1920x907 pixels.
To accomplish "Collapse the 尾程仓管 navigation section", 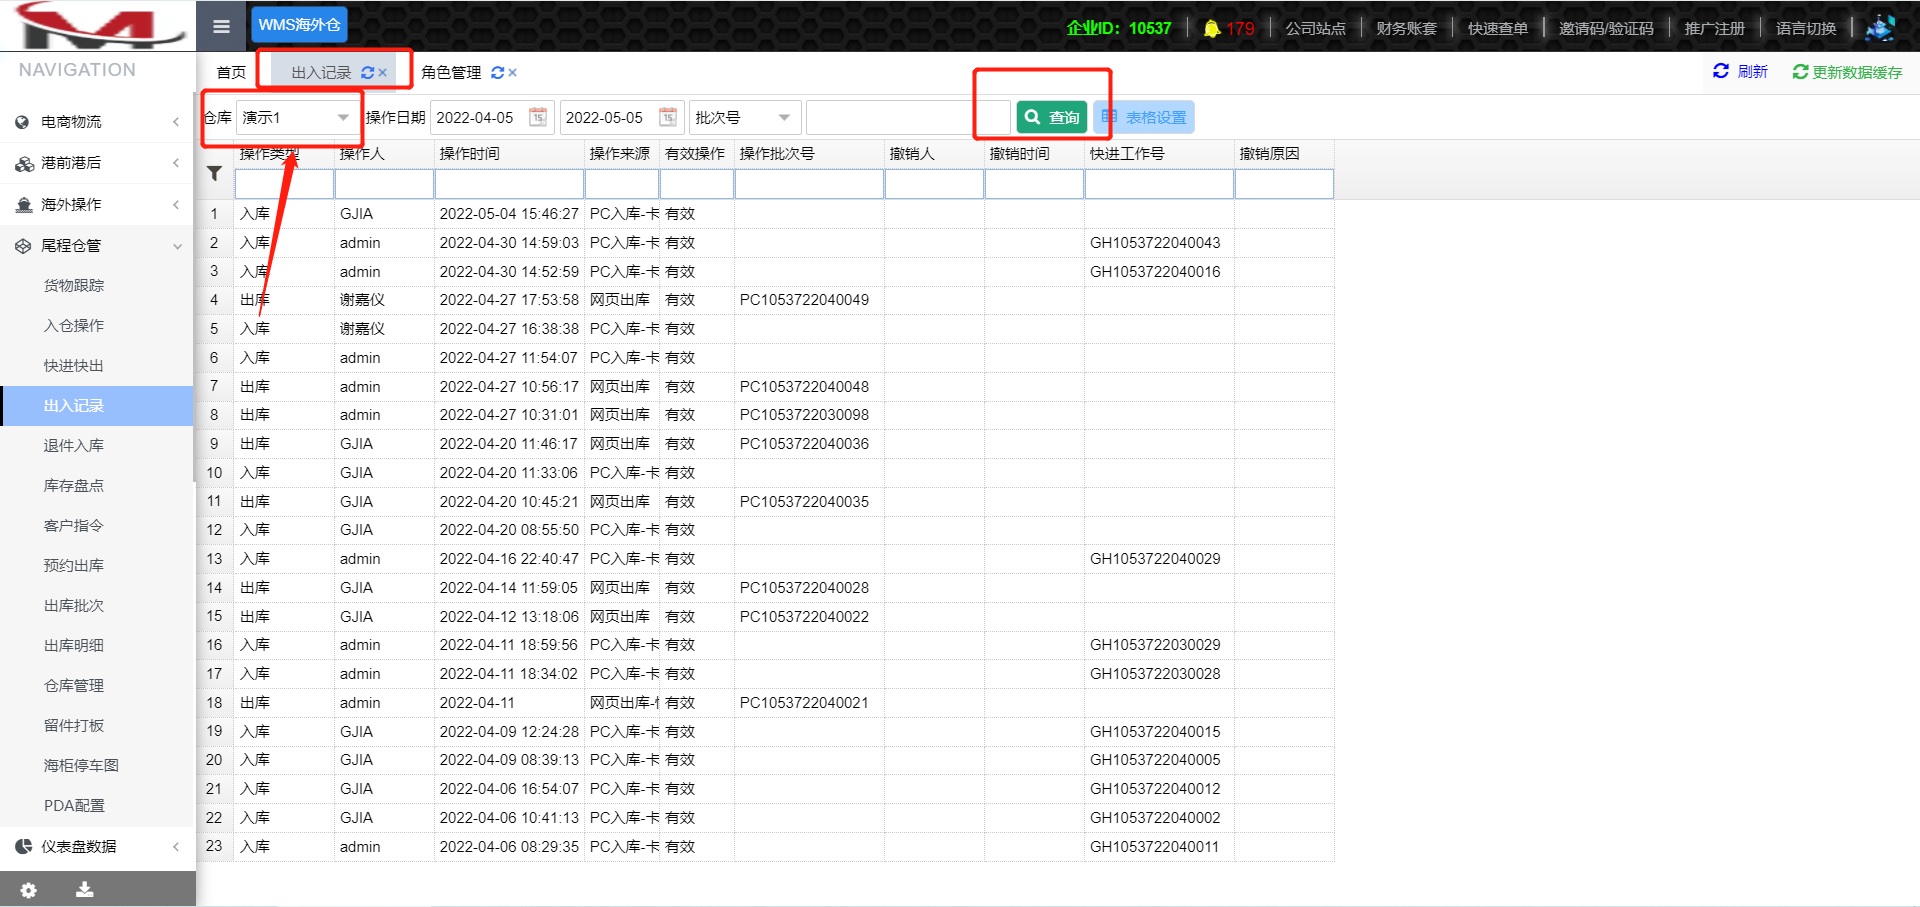I will (x=97, y=246).
